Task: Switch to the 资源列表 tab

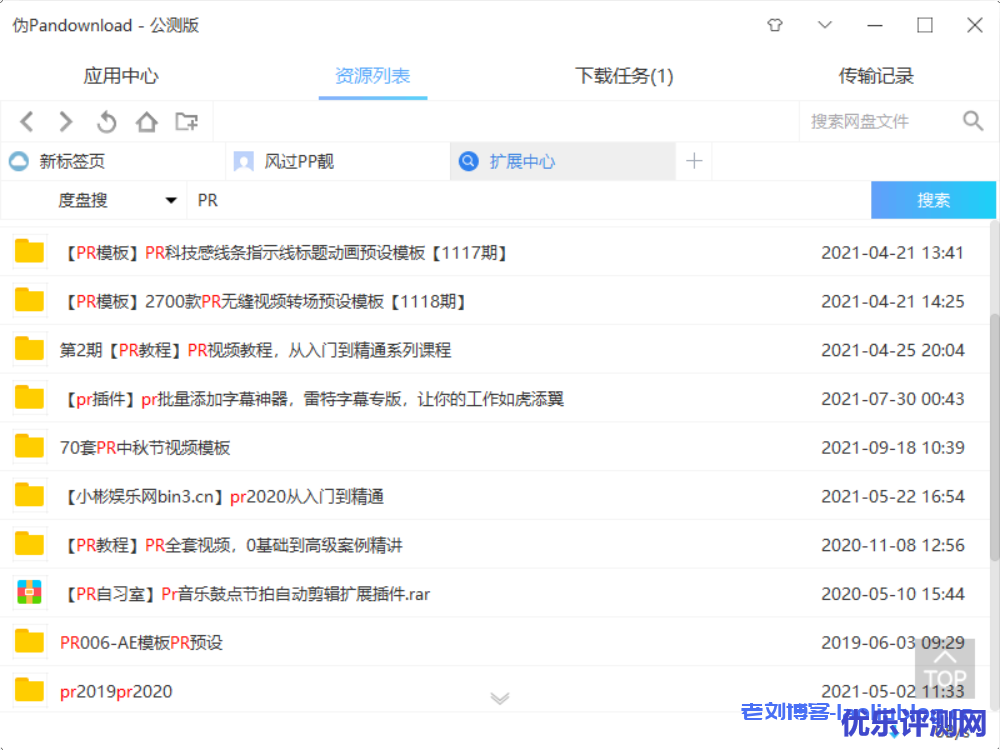Action: pos(372,76)
